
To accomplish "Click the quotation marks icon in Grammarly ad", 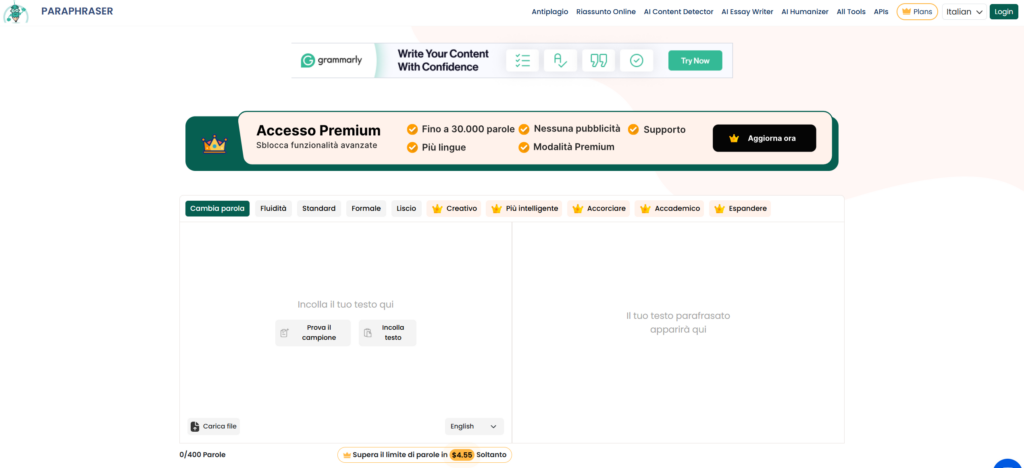I will (598, 61).
